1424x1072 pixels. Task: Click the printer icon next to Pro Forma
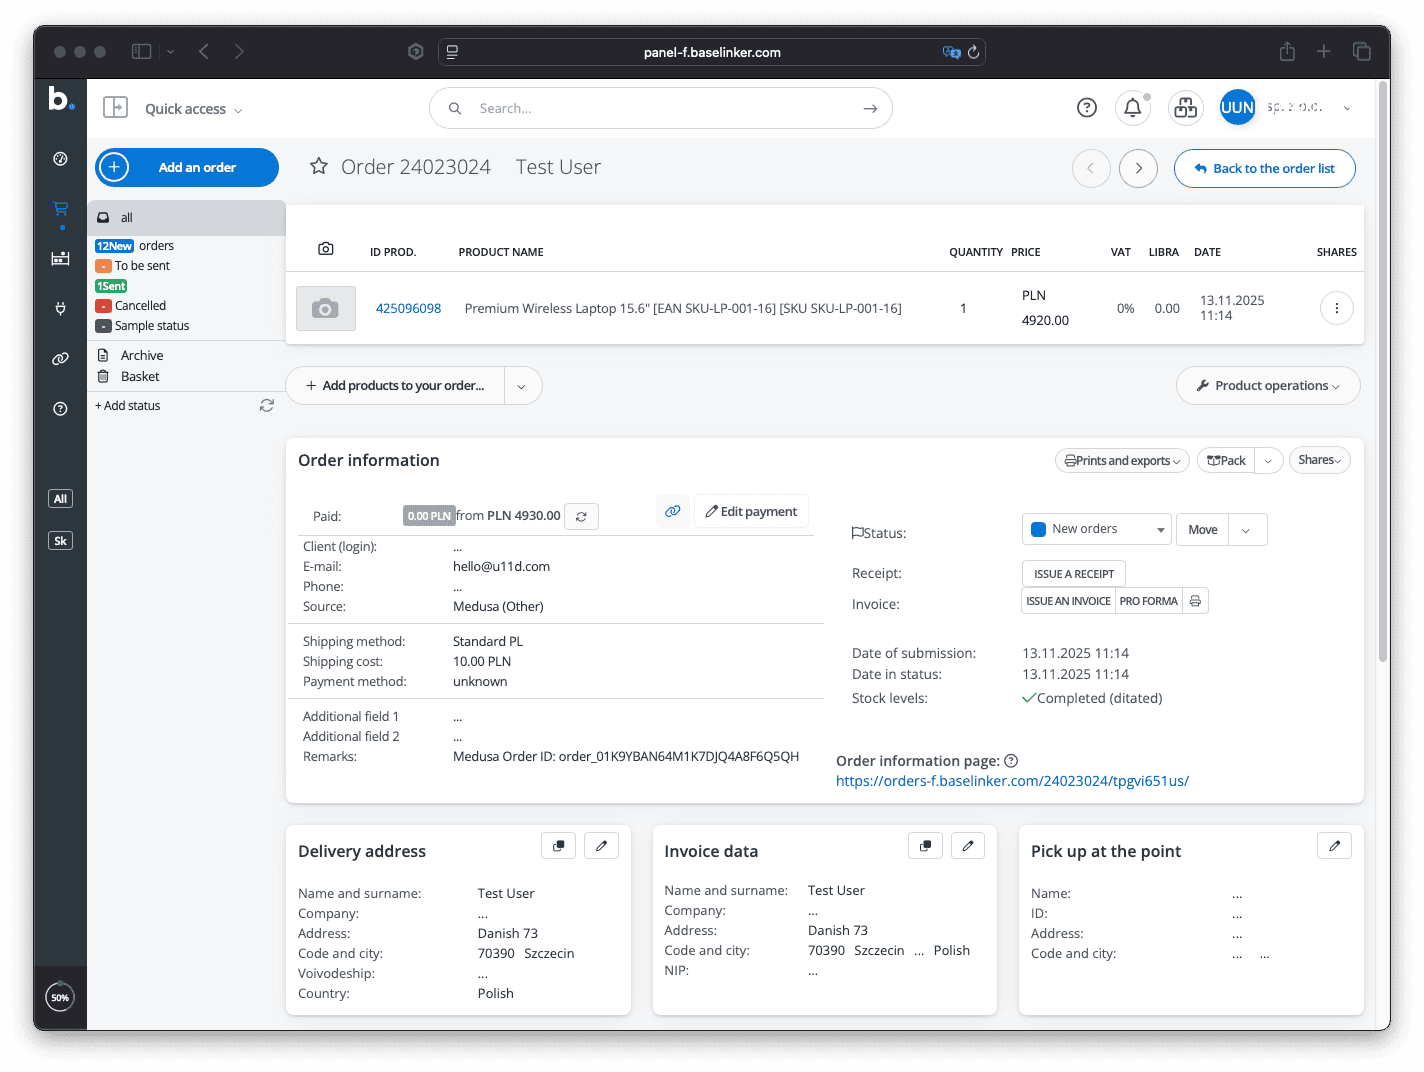[x=1195, y=601]
